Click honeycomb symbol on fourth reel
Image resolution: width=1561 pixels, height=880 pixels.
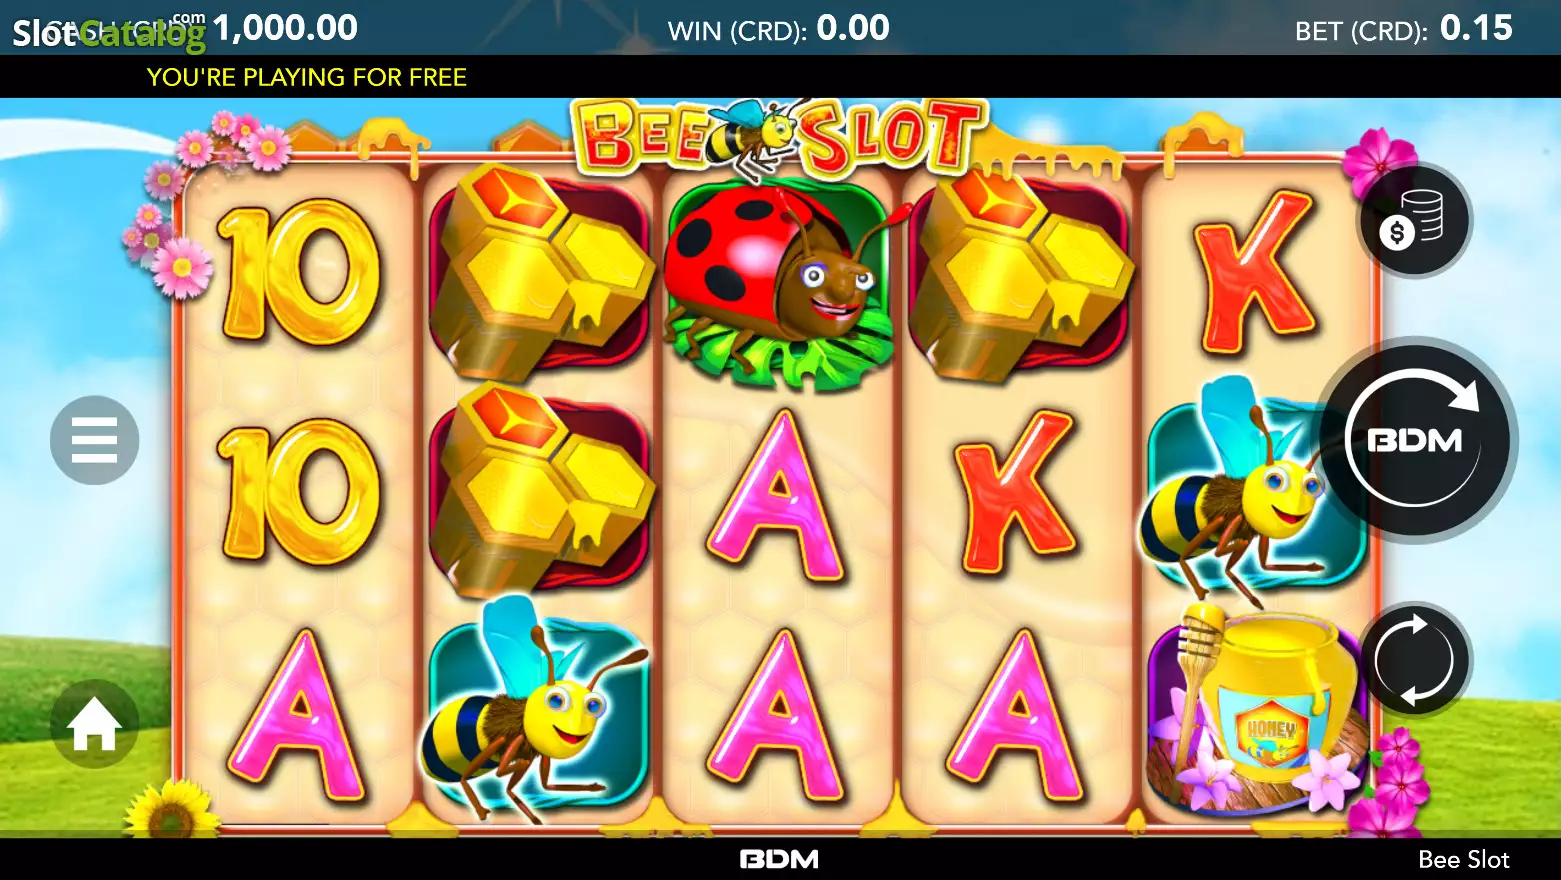1020,270
